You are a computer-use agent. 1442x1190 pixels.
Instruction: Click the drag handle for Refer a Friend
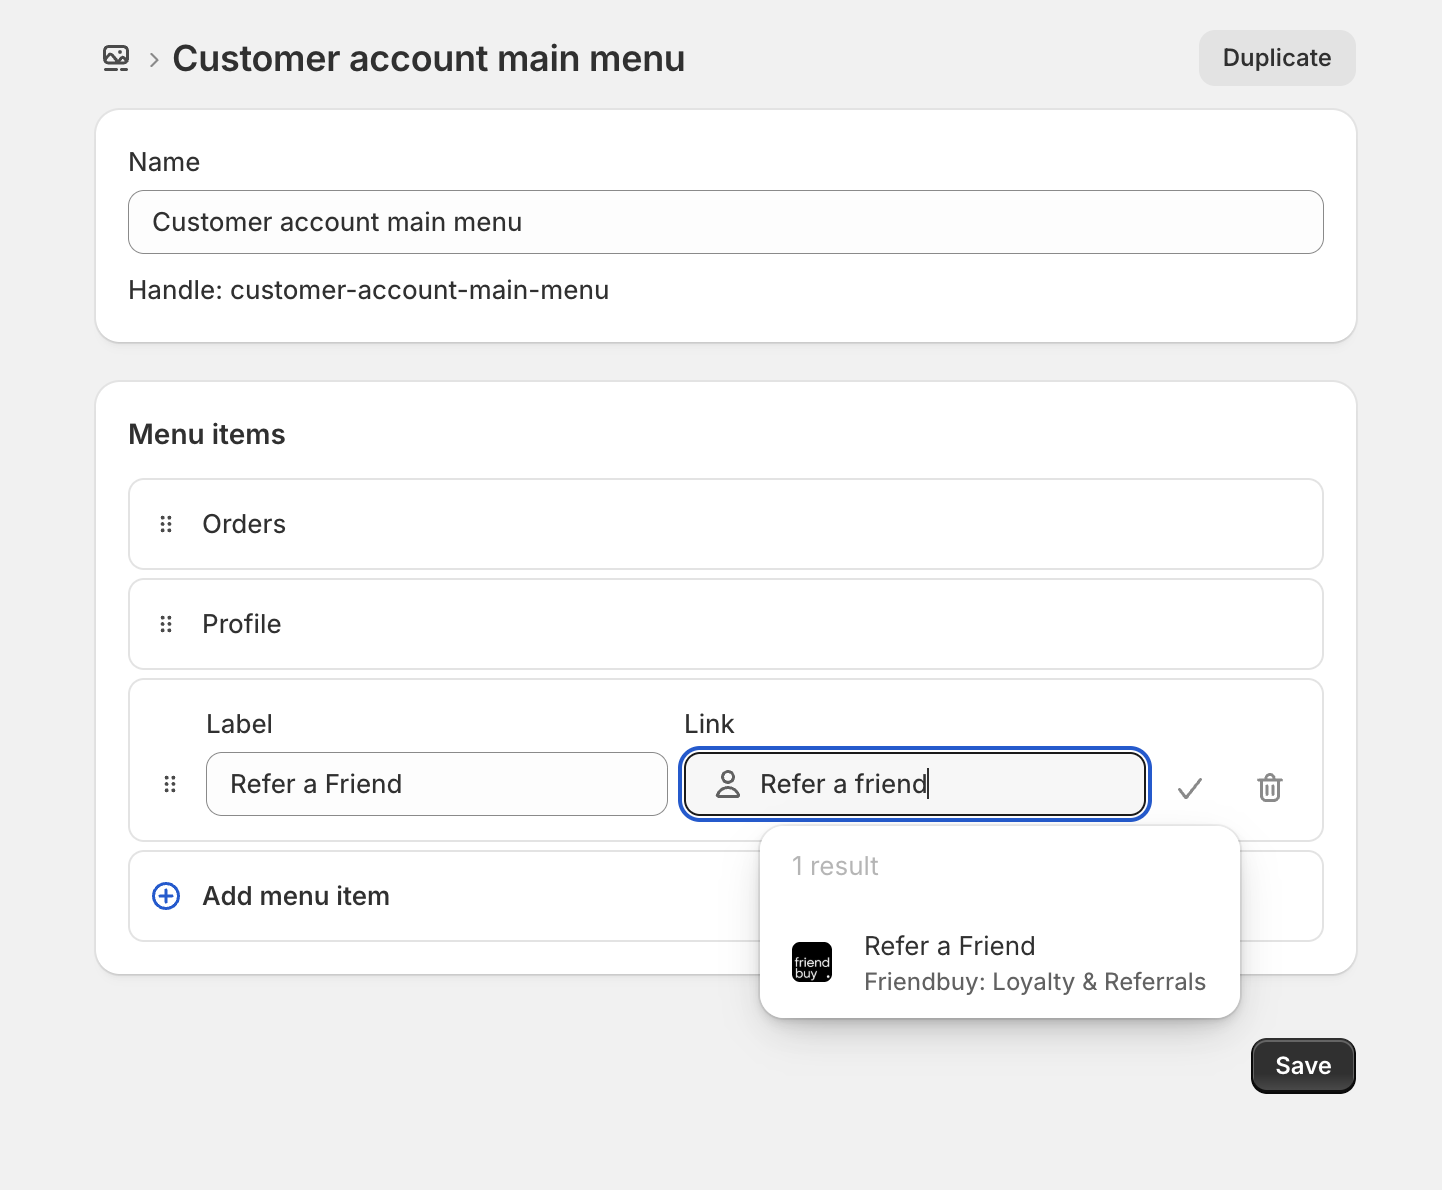[170, 784]
